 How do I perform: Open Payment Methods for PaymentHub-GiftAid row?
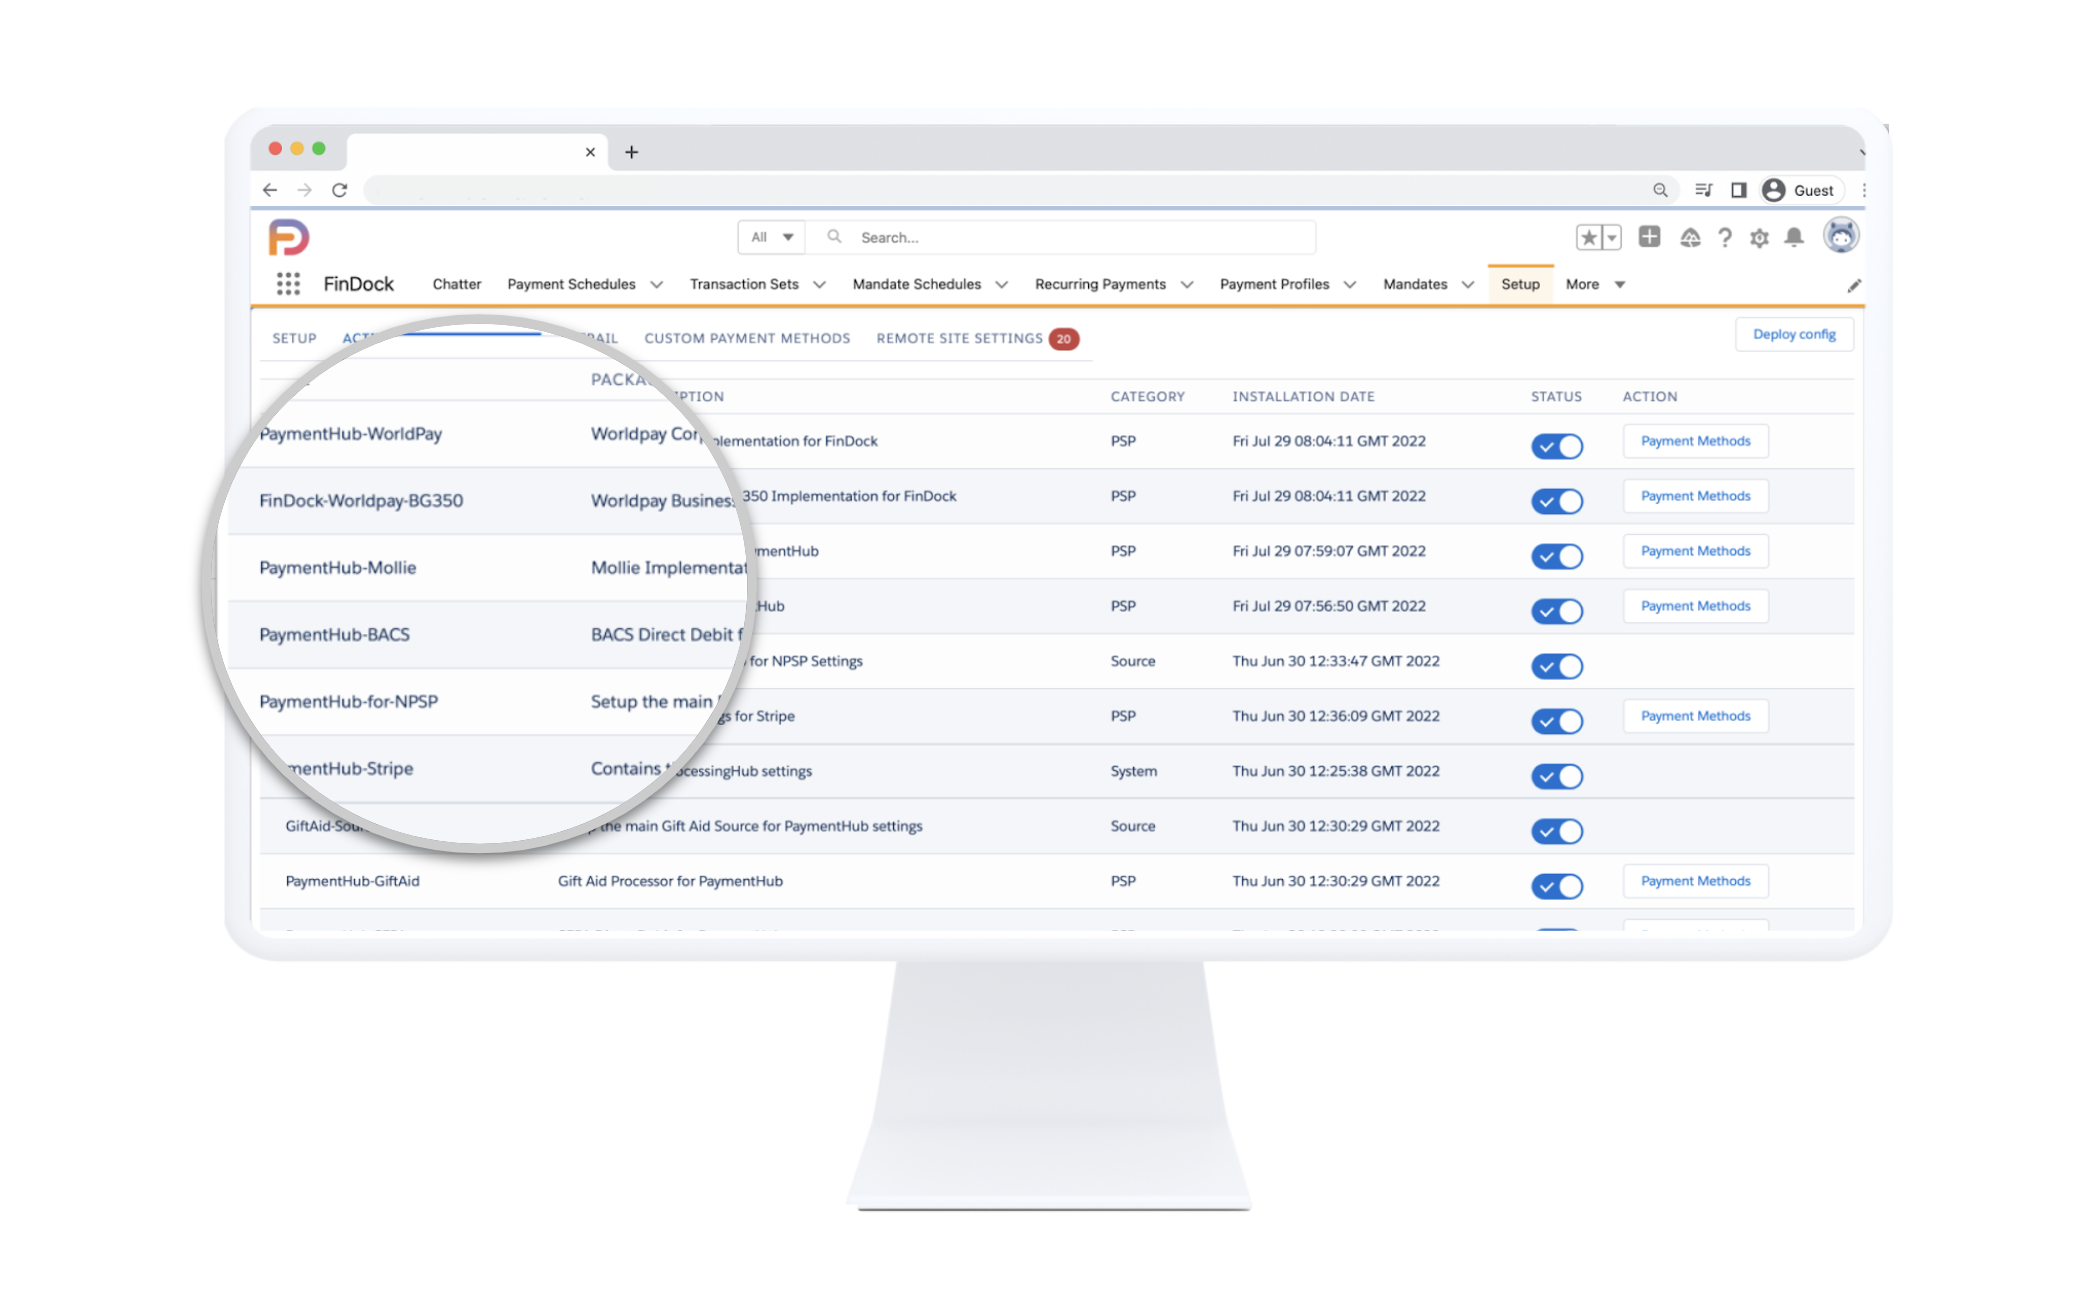coord(1695,881)
